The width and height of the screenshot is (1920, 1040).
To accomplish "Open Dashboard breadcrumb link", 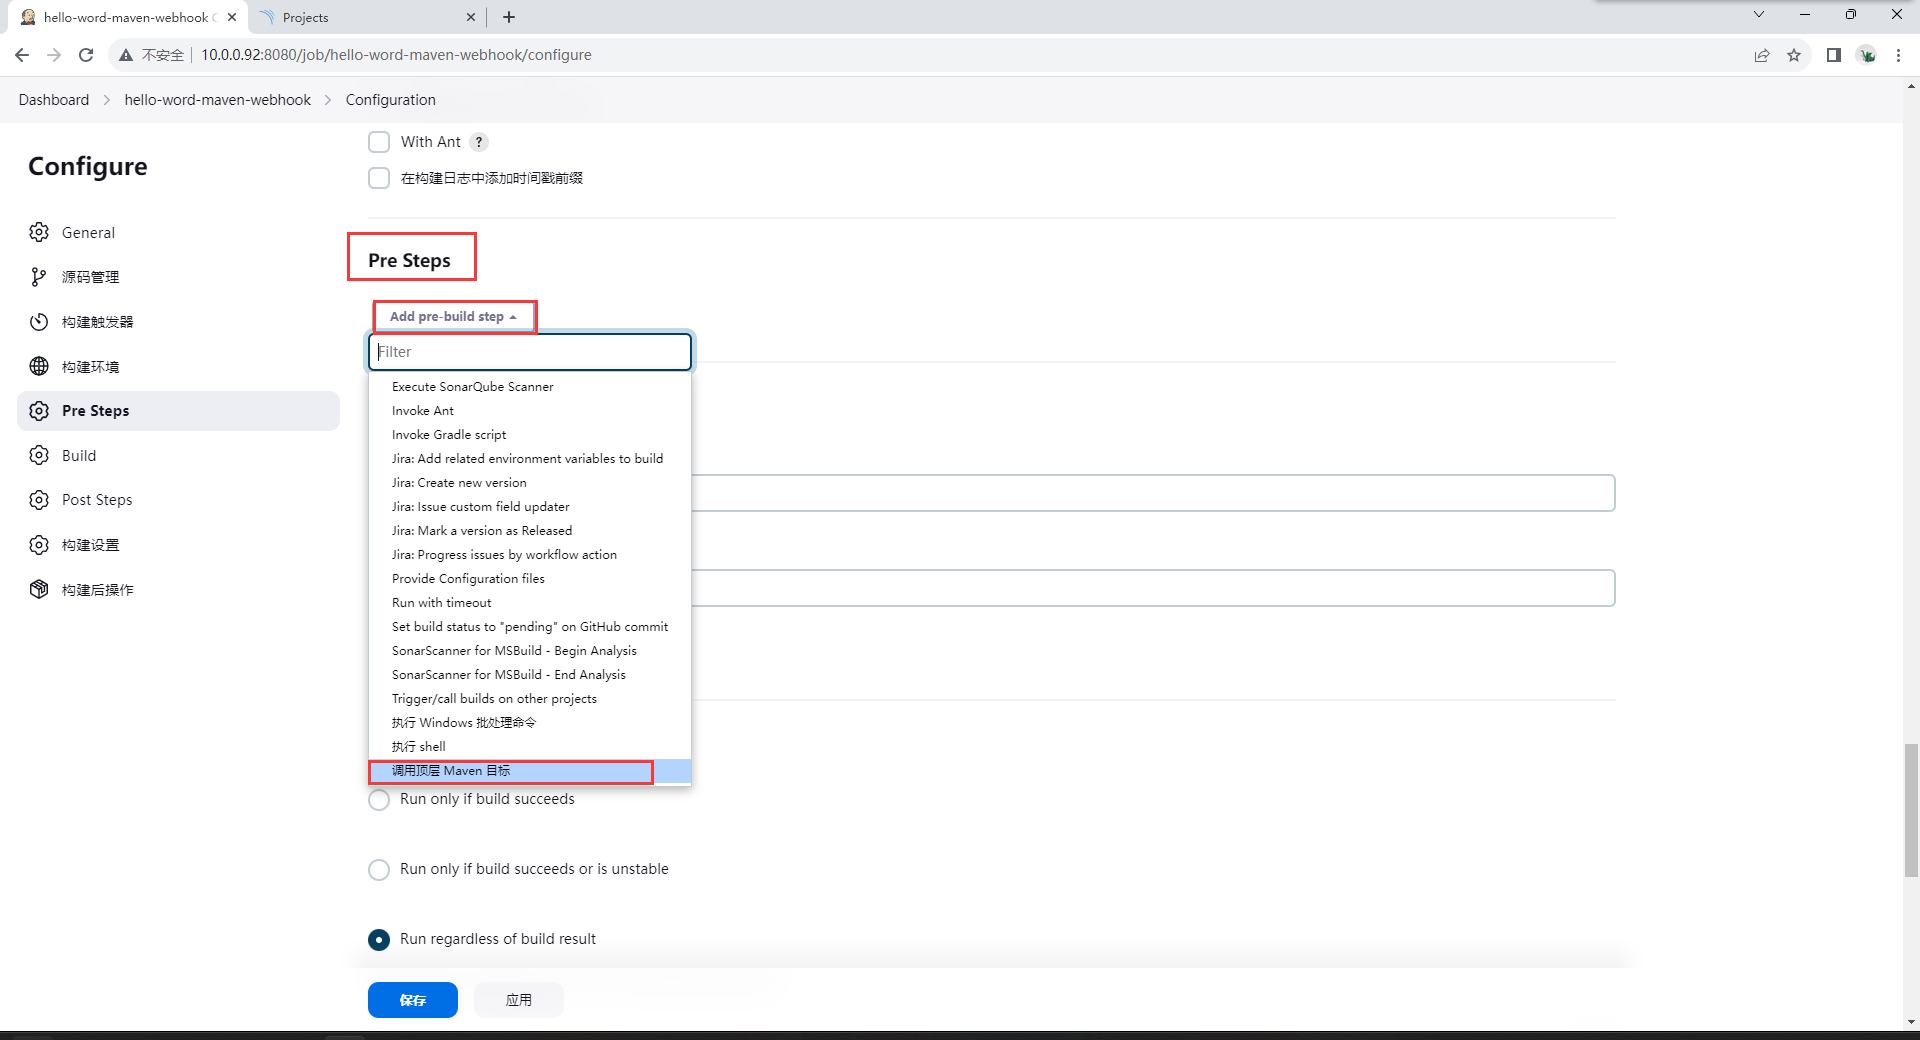I will click(54, 100).
